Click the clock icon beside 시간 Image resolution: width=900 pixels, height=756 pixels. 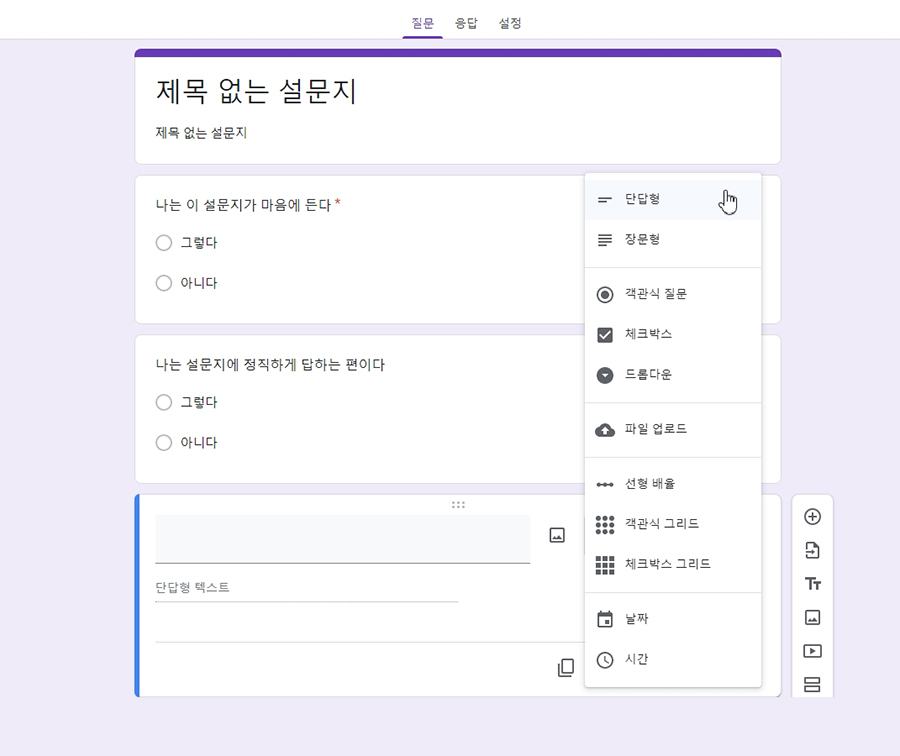pyautogui.click(x=604, y=660)
